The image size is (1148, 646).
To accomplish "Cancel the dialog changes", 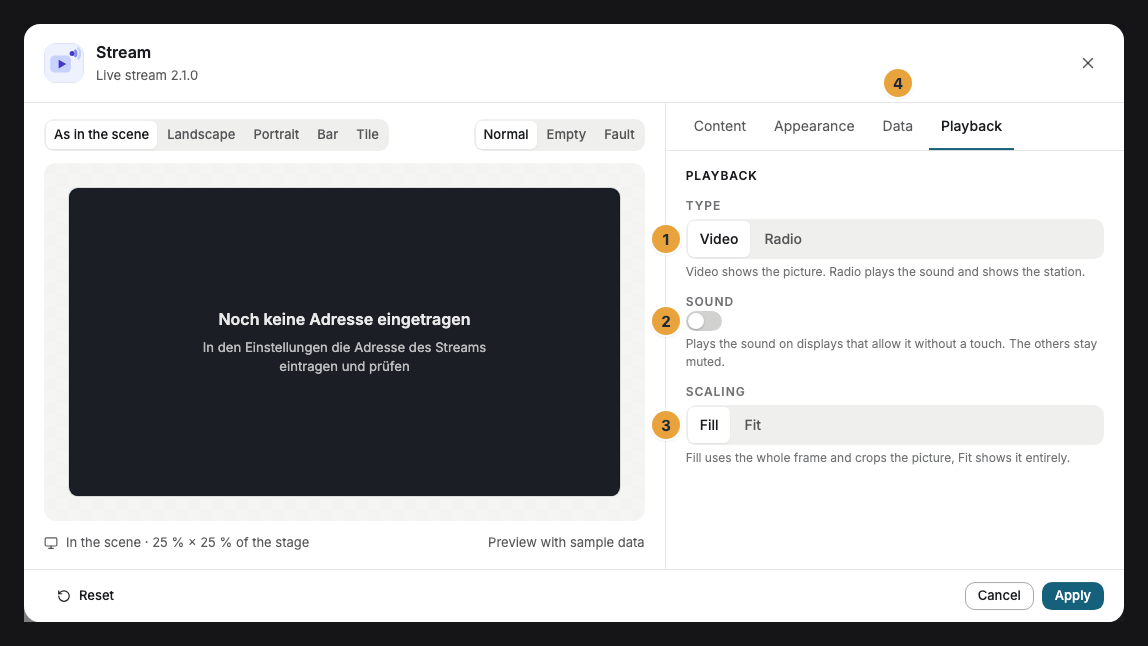I will (x=999, y=595).
